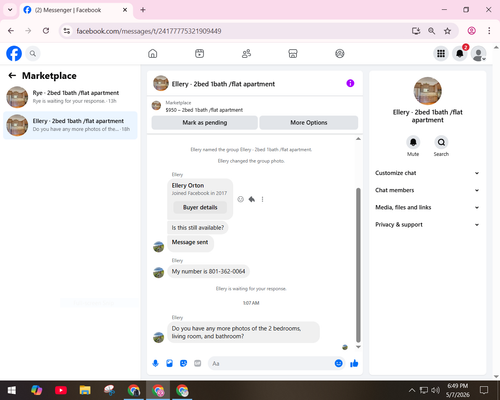500x400 pixels.
Task: Show hidden system tray icons
Action: (x=412, y=390)
